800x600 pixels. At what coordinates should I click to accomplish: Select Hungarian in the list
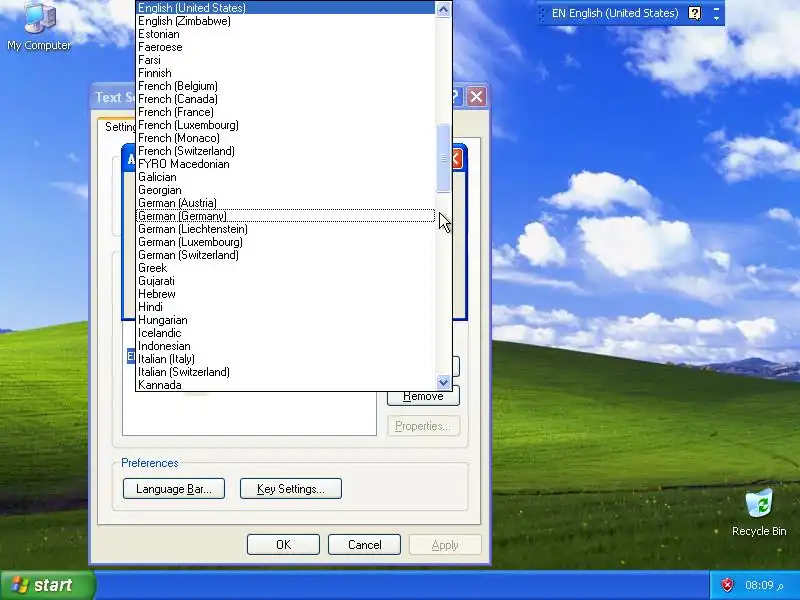click(x=286, y=320)
